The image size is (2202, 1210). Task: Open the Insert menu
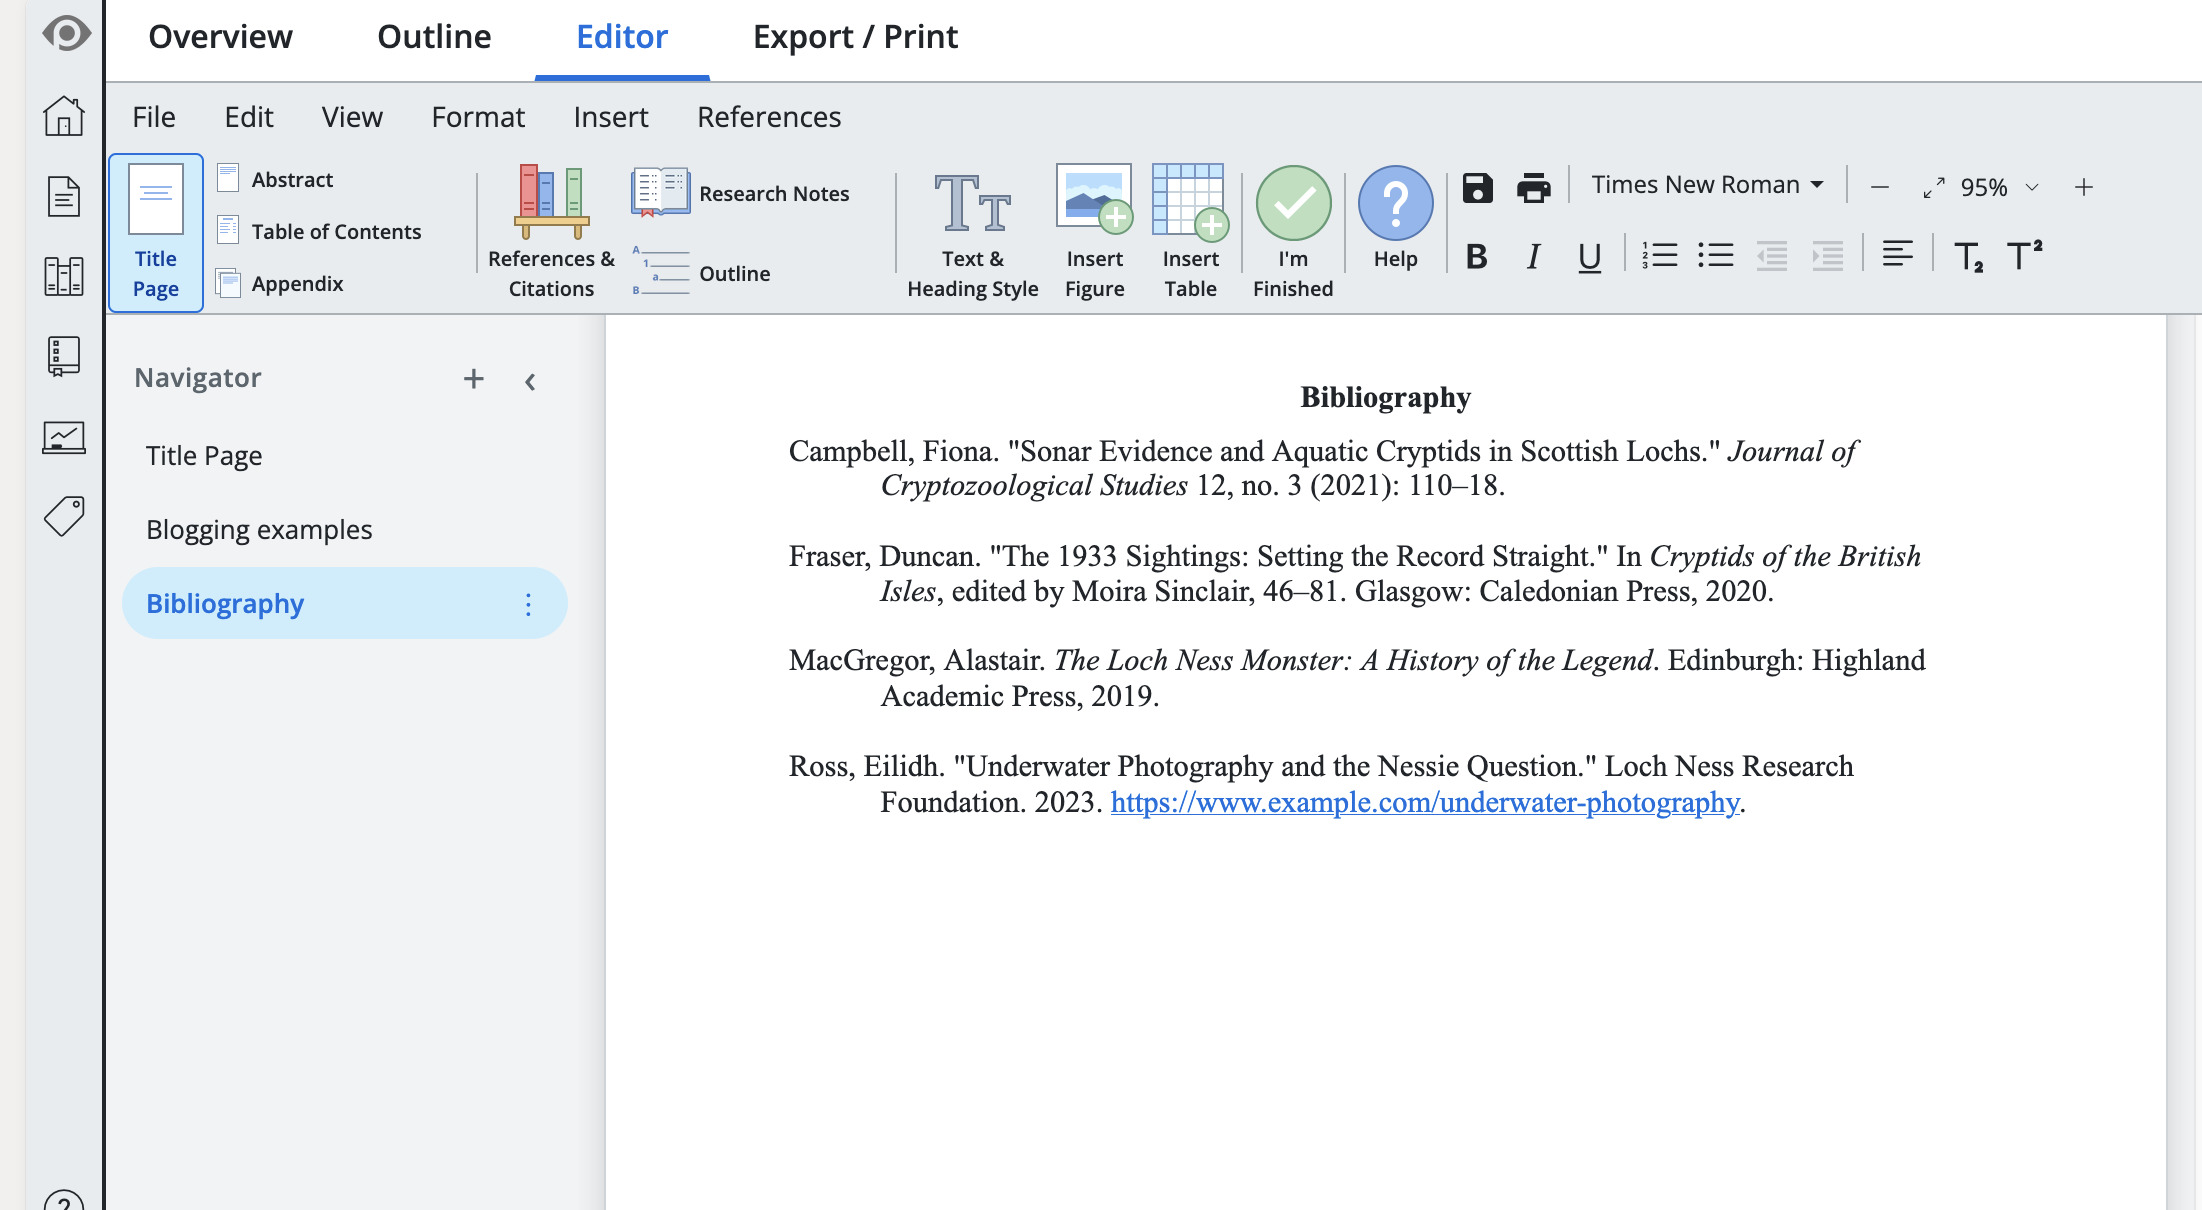pyautogui.click(x=611, y=117)
